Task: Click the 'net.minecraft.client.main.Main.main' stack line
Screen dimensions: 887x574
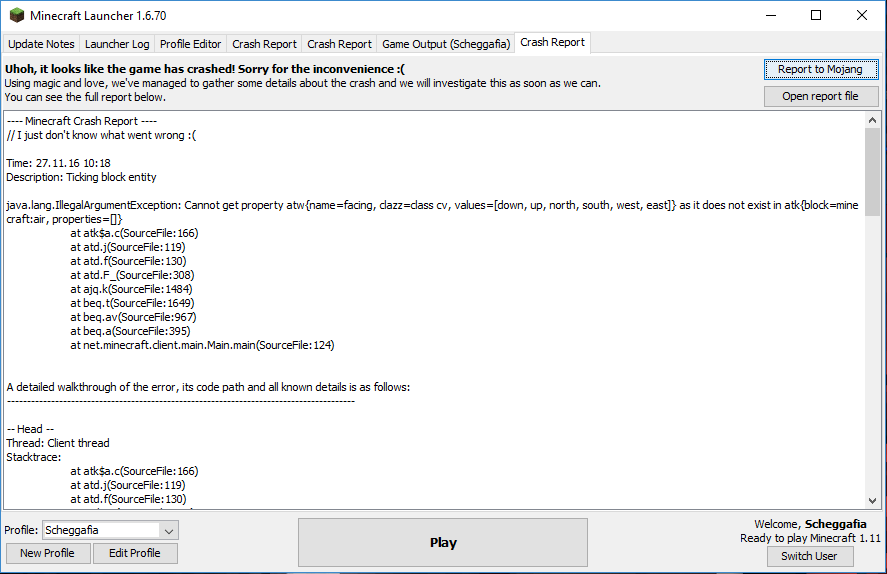Action: [x=203, y=345]
